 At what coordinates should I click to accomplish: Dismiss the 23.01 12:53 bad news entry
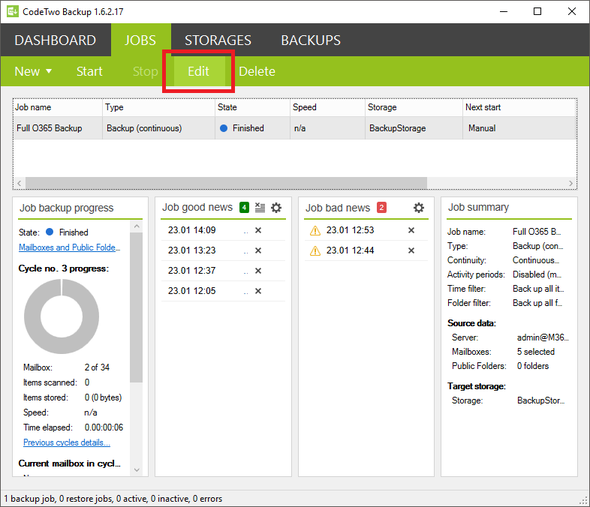click(411, 230)
